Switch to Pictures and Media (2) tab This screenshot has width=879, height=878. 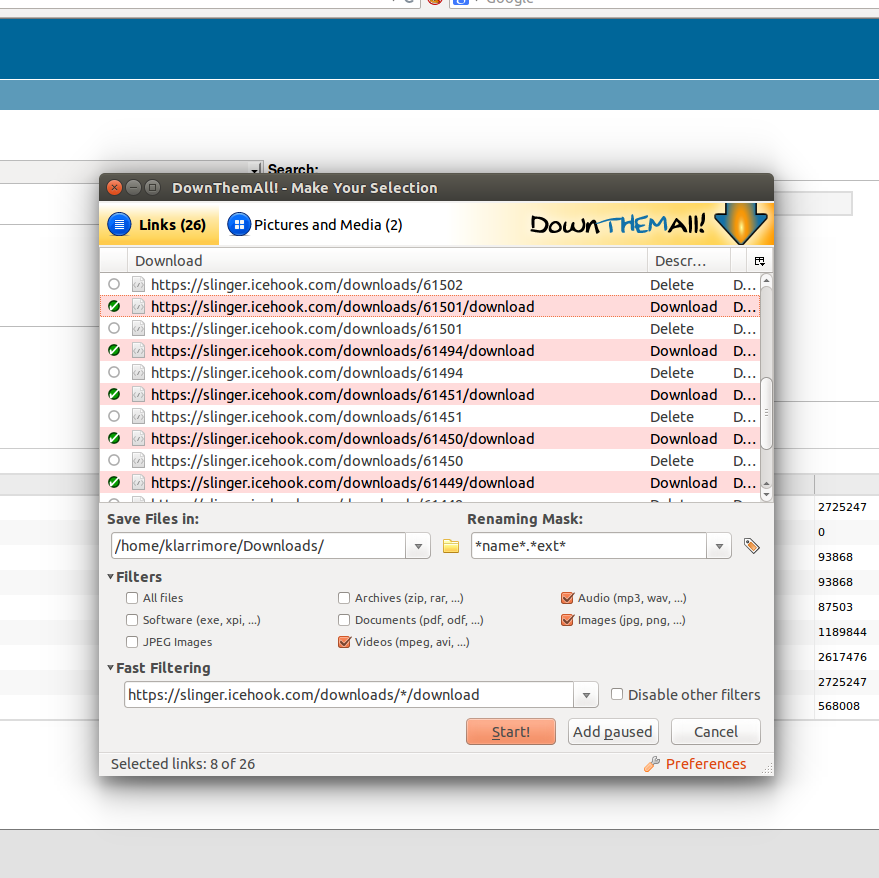pyautogui.click(x=315, y=225)
